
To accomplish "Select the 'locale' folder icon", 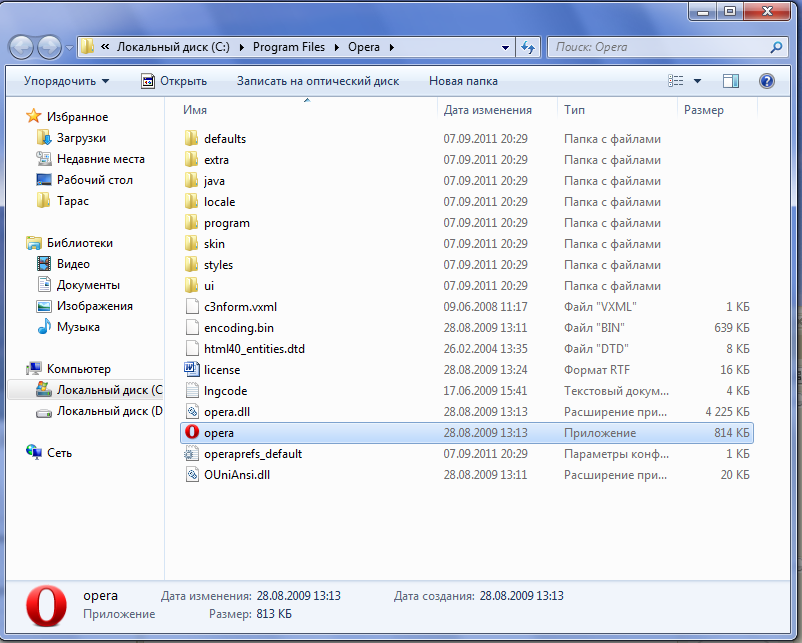I will (x=191, y=201).
